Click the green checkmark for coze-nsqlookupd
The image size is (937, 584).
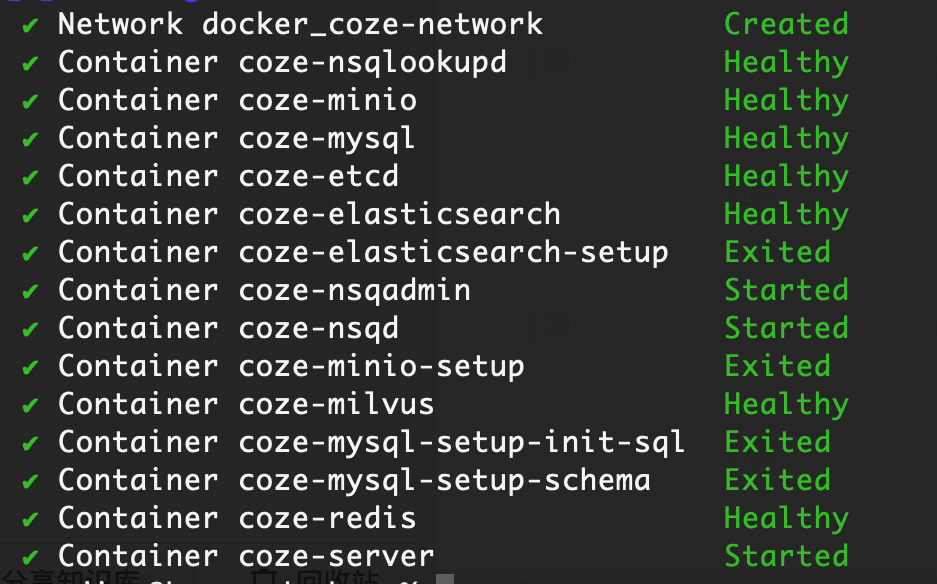[x=30, y=63]
